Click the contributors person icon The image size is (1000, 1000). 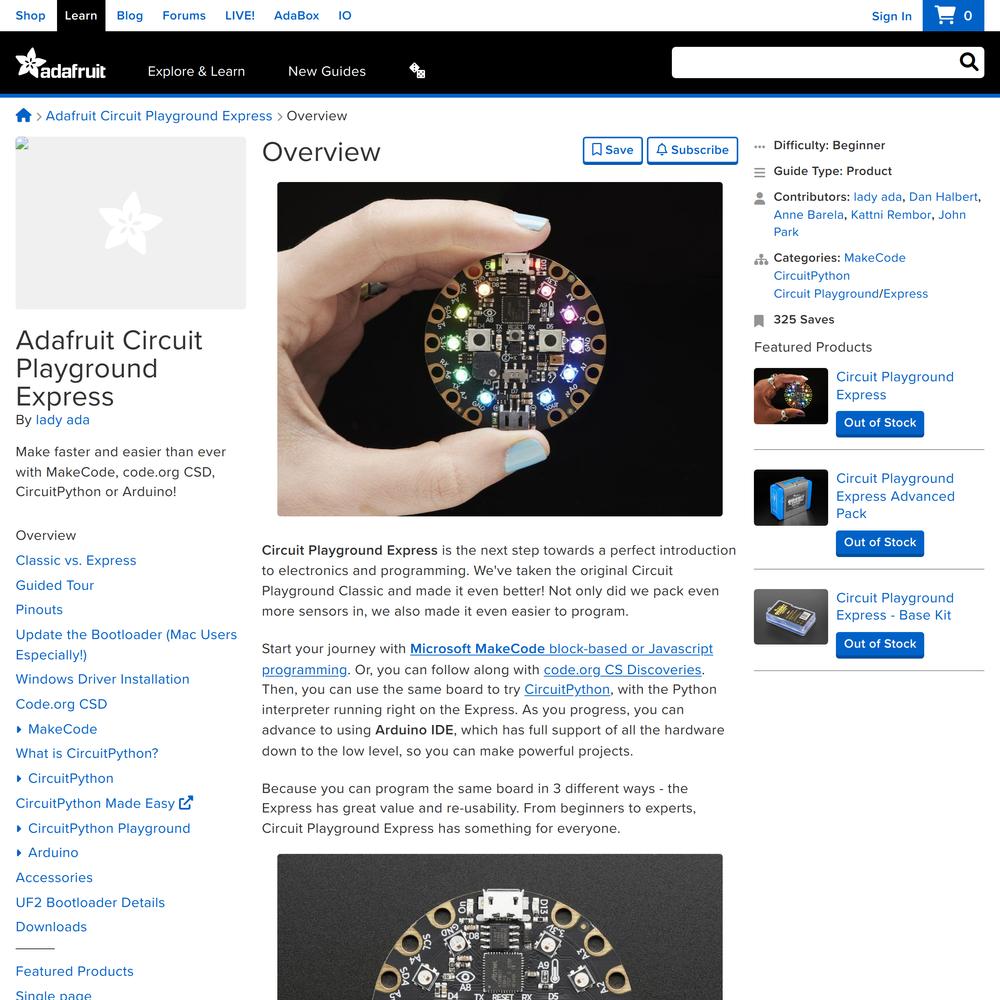(x=760, y=198)
